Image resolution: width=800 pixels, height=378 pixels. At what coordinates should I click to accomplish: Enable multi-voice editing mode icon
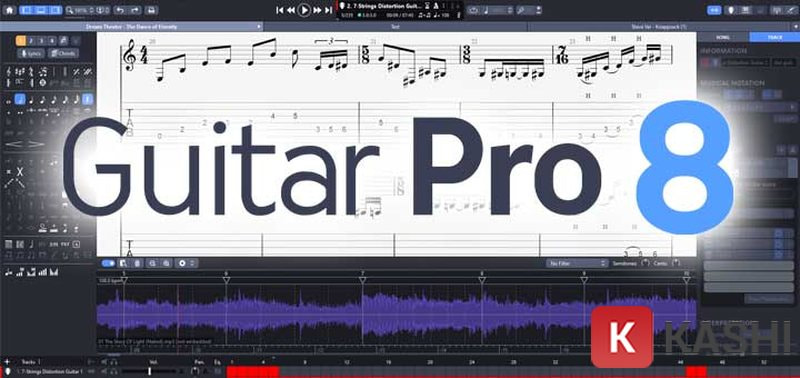(x=63, y=41)
